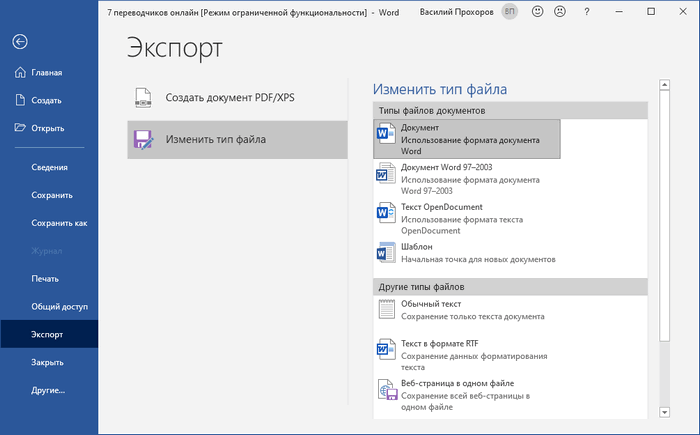Choose the Текст OpenDocument format icon

(386, 213)
